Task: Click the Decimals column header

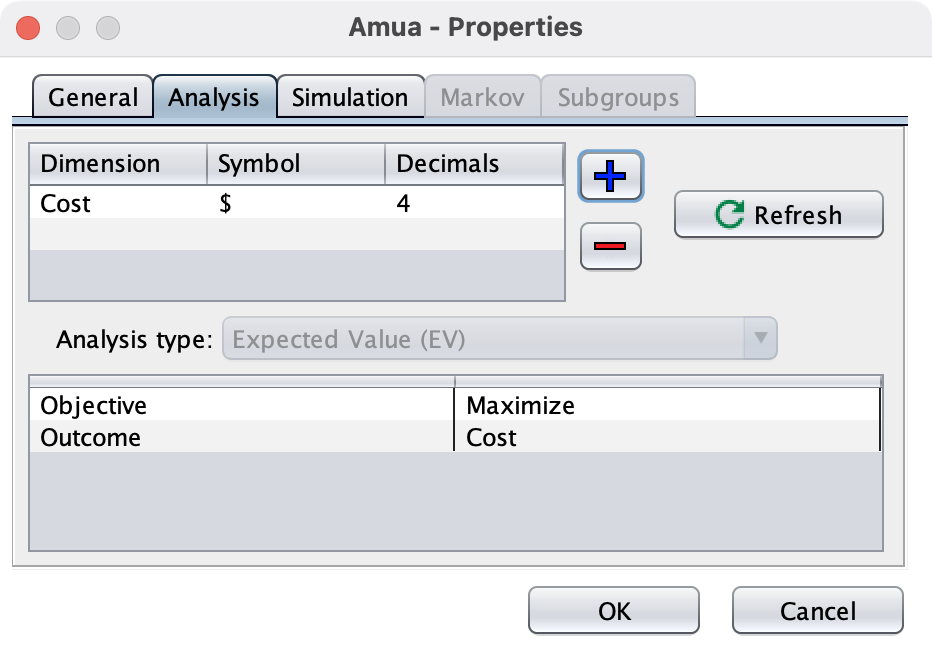Action: [473, 164]
